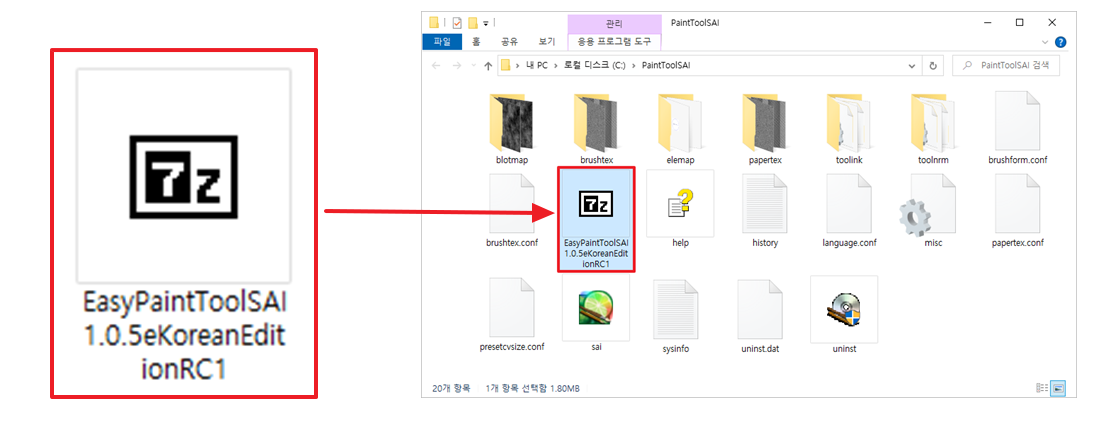Click the 관리 contextual tab header

click(x=614, y=23)
